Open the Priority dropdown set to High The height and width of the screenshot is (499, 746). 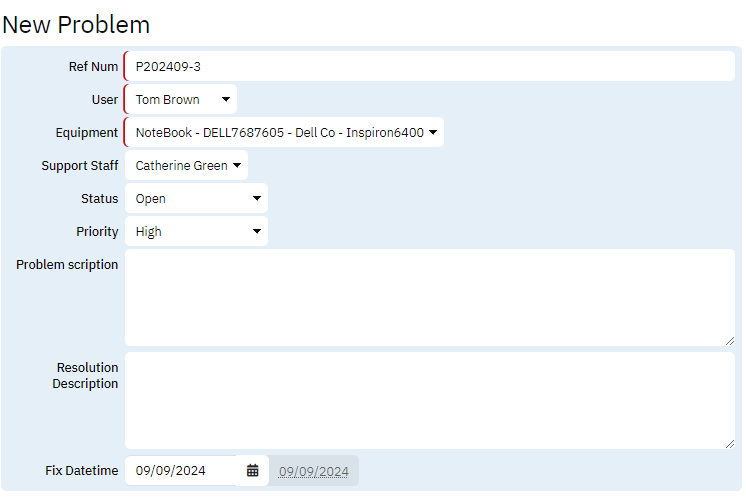point(196,232)
